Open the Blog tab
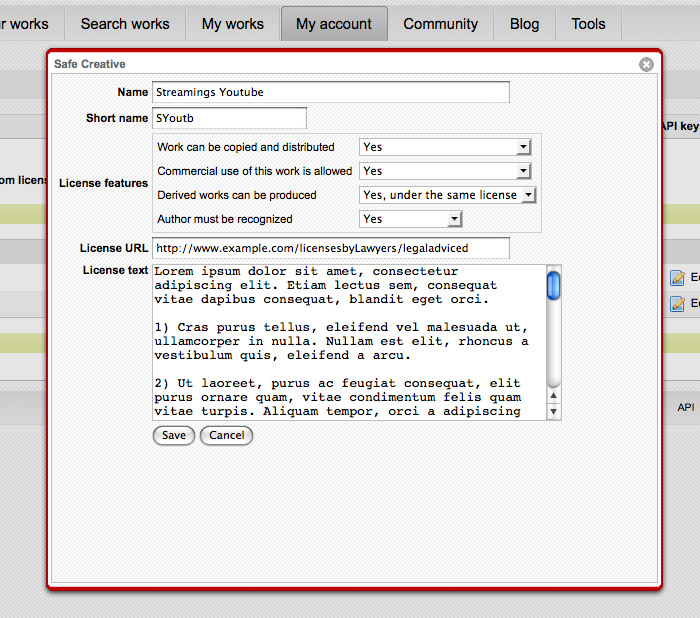Image resolution: width=700 pixels, height=618 pixels. tap(524, 24)
